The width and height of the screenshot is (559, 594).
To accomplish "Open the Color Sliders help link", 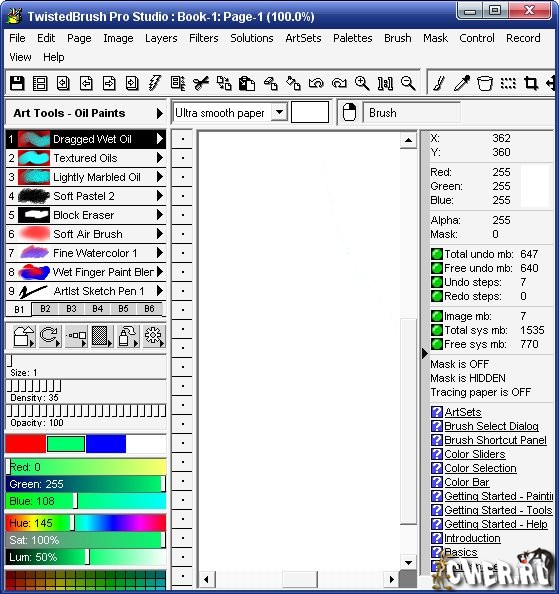I will (x=475, y=454).
